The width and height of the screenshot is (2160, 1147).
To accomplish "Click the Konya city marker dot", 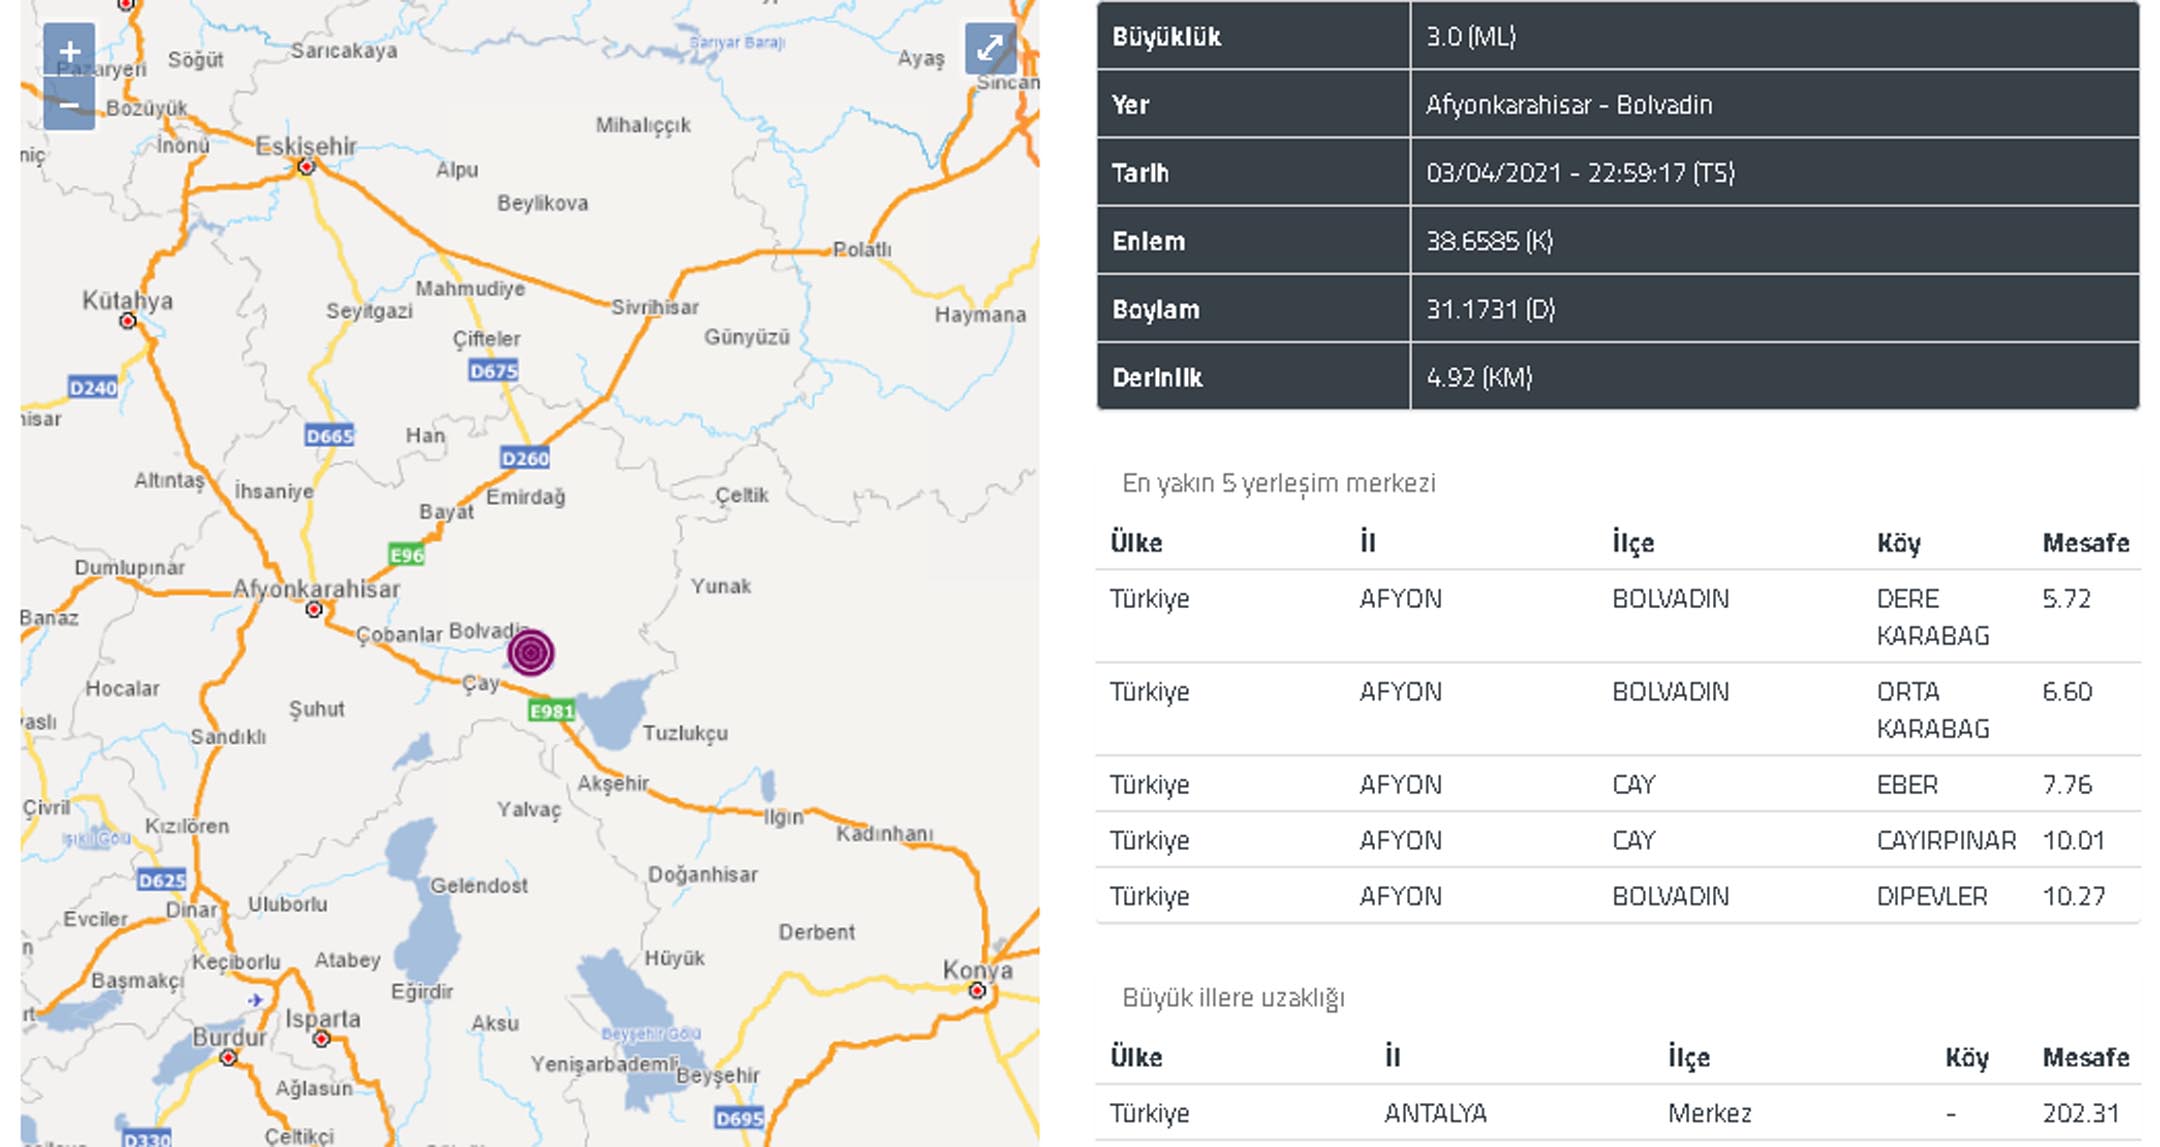I will (977, 991).
